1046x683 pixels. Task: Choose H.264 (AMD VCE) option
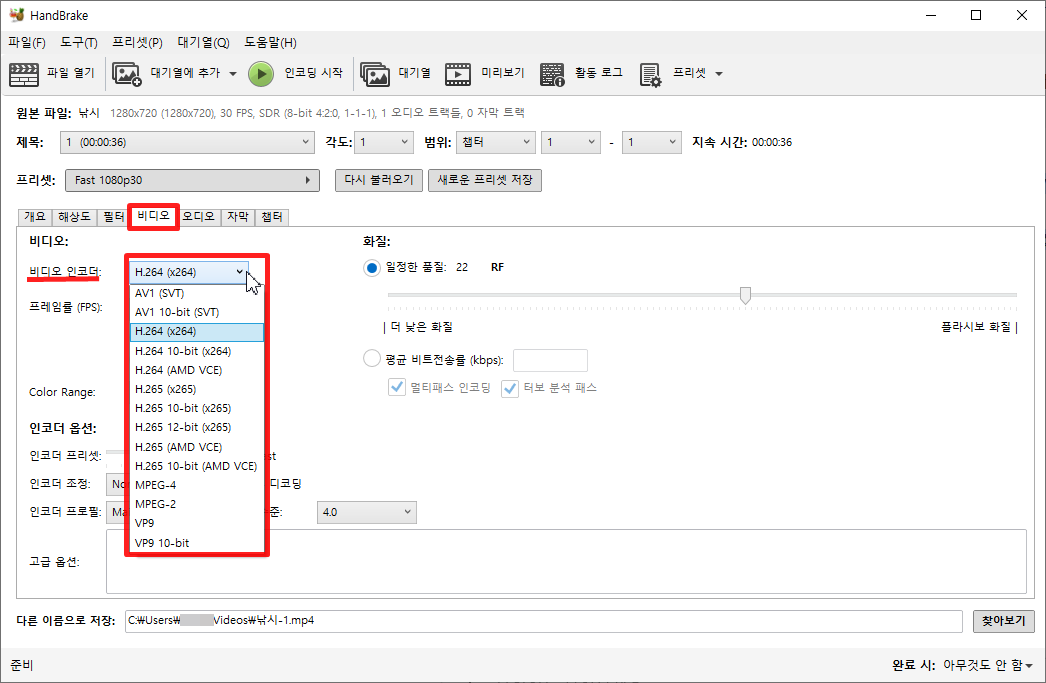(x=197, y=370)
